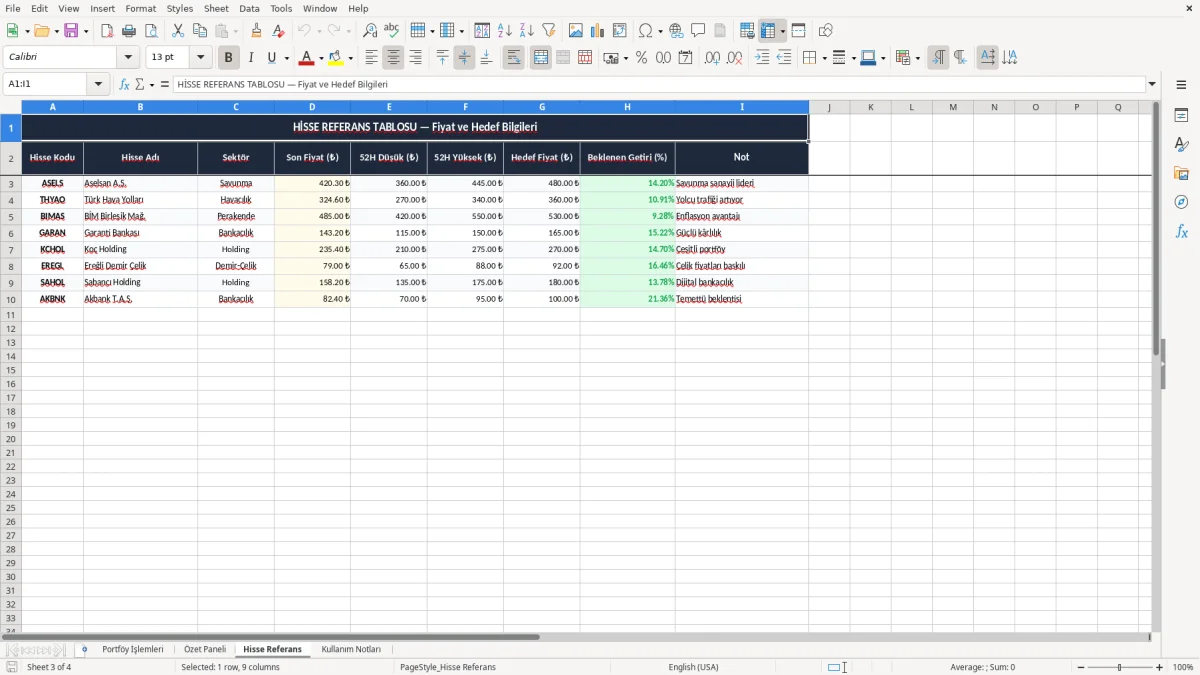Format cells as percent

point(641,58)
